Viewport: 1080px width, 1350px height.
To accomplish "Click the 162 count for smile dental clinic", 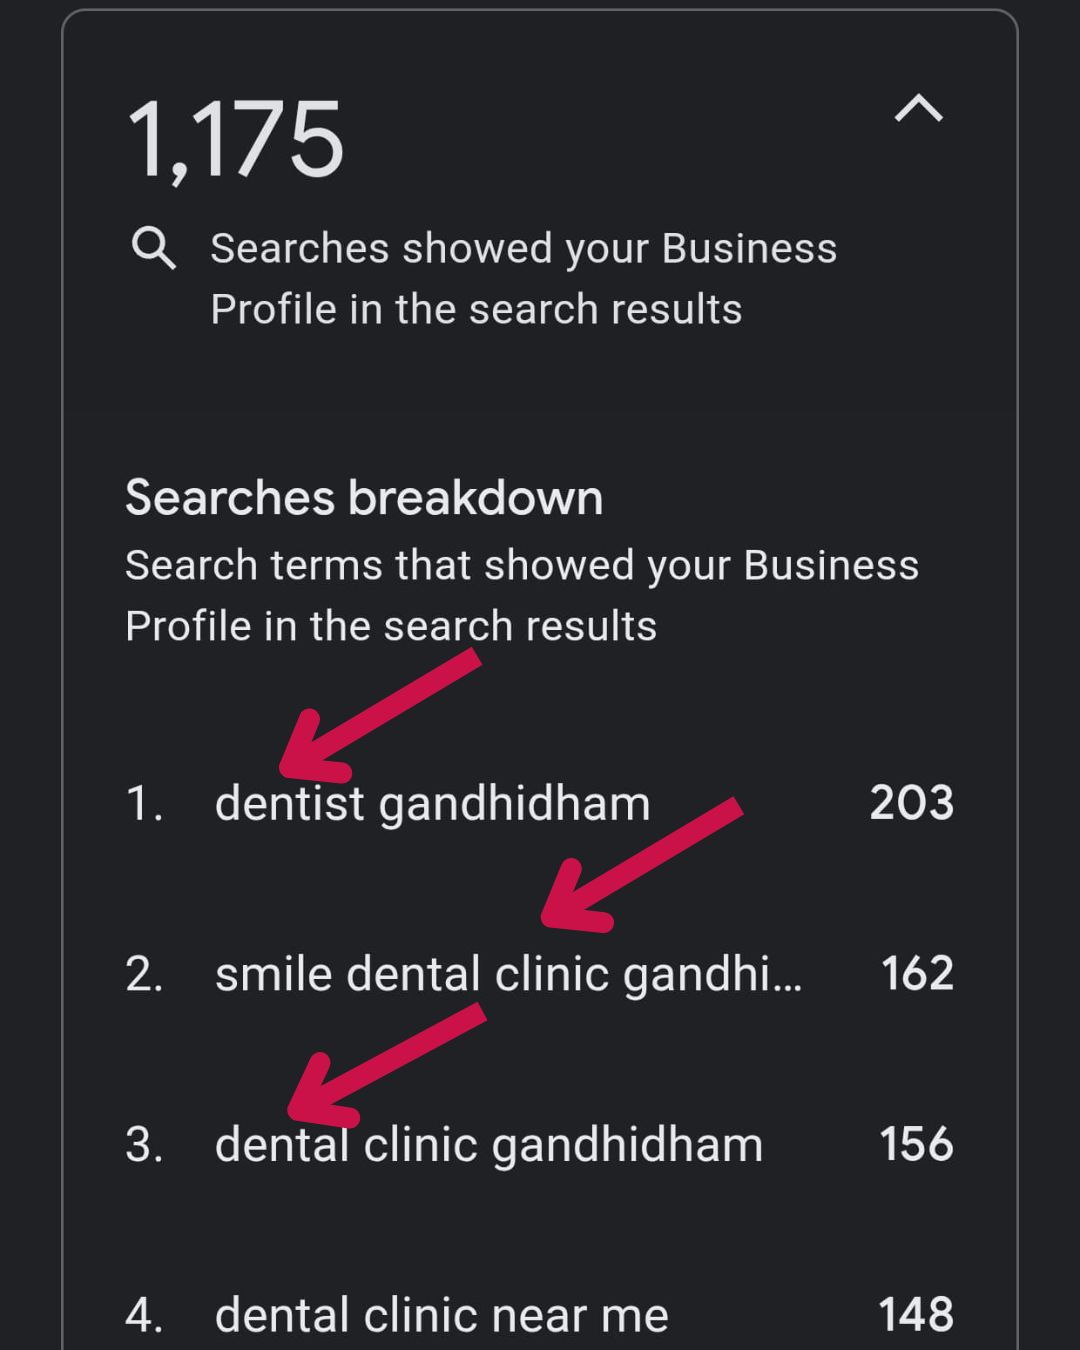I will (917, 974).
